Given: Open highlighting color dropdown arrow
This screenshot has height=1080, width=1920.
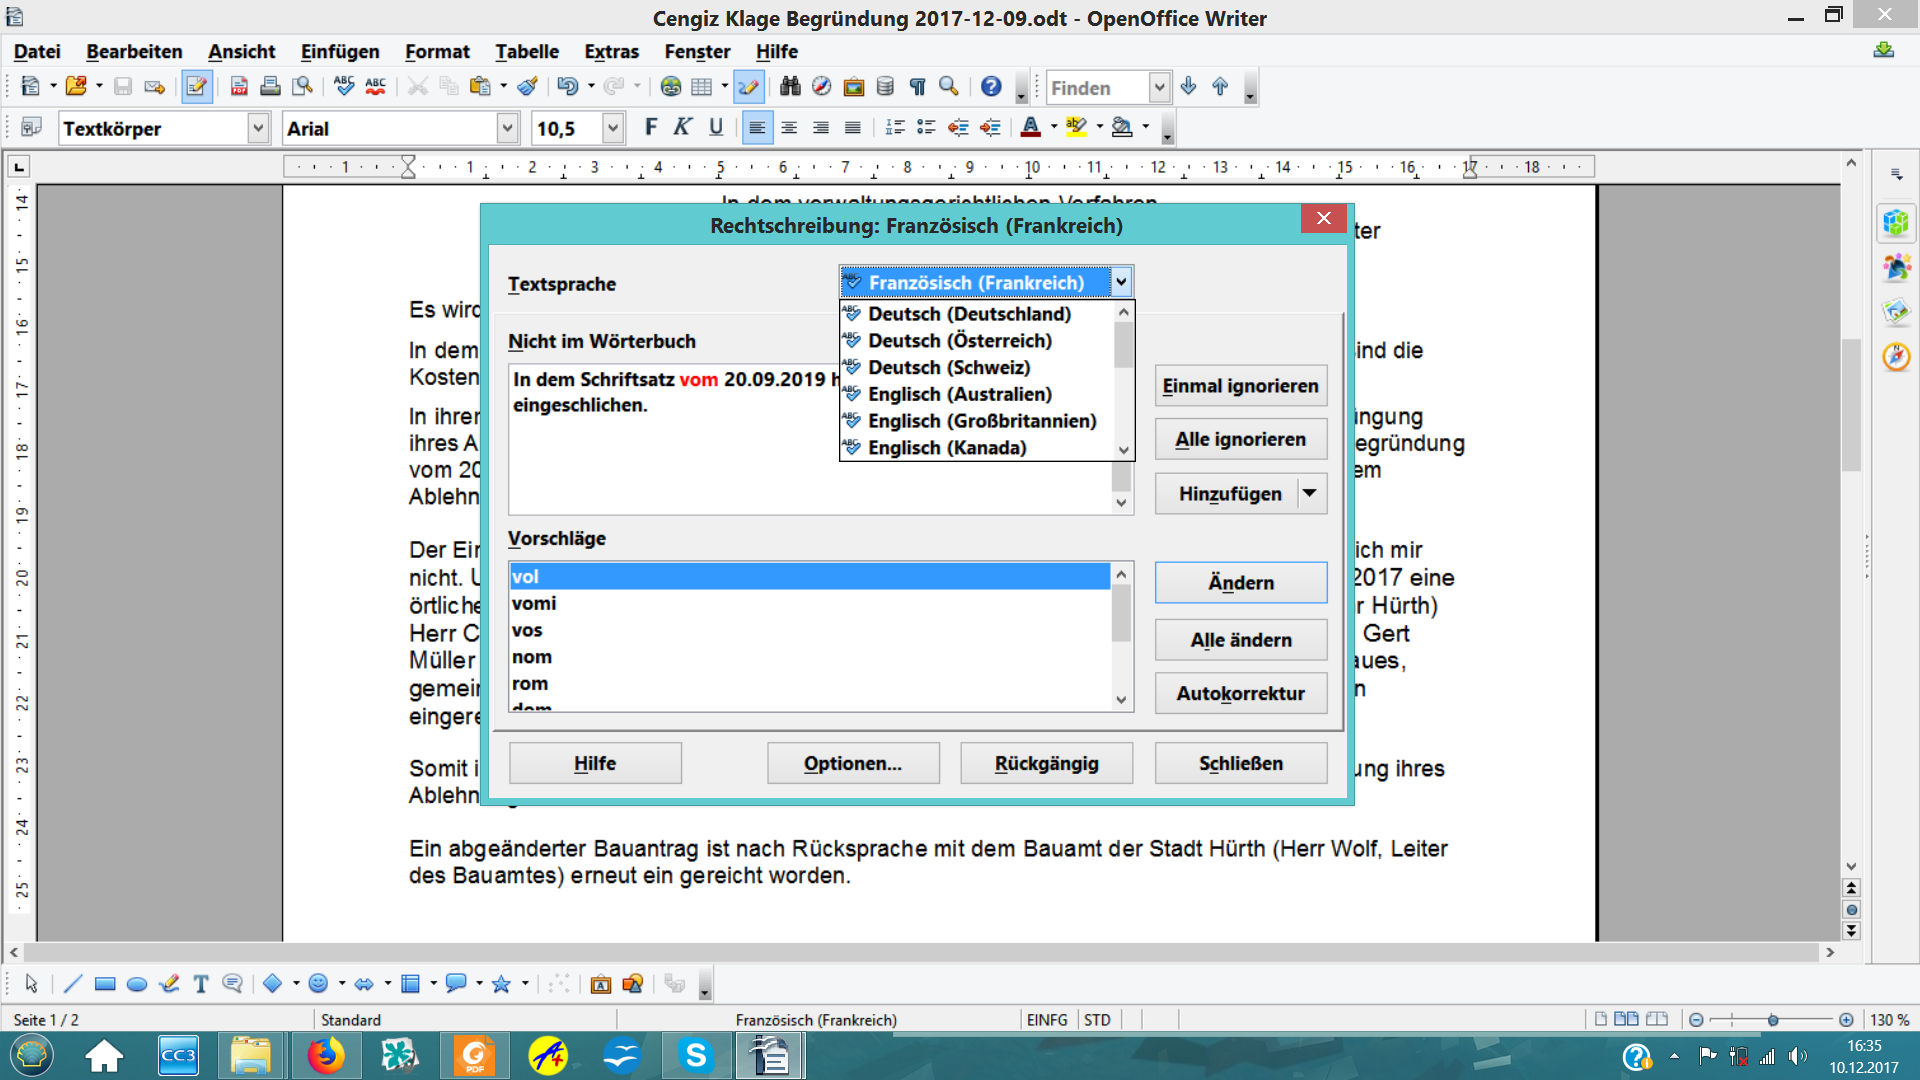Looking at the screenshot, I should pos(1100,127).
